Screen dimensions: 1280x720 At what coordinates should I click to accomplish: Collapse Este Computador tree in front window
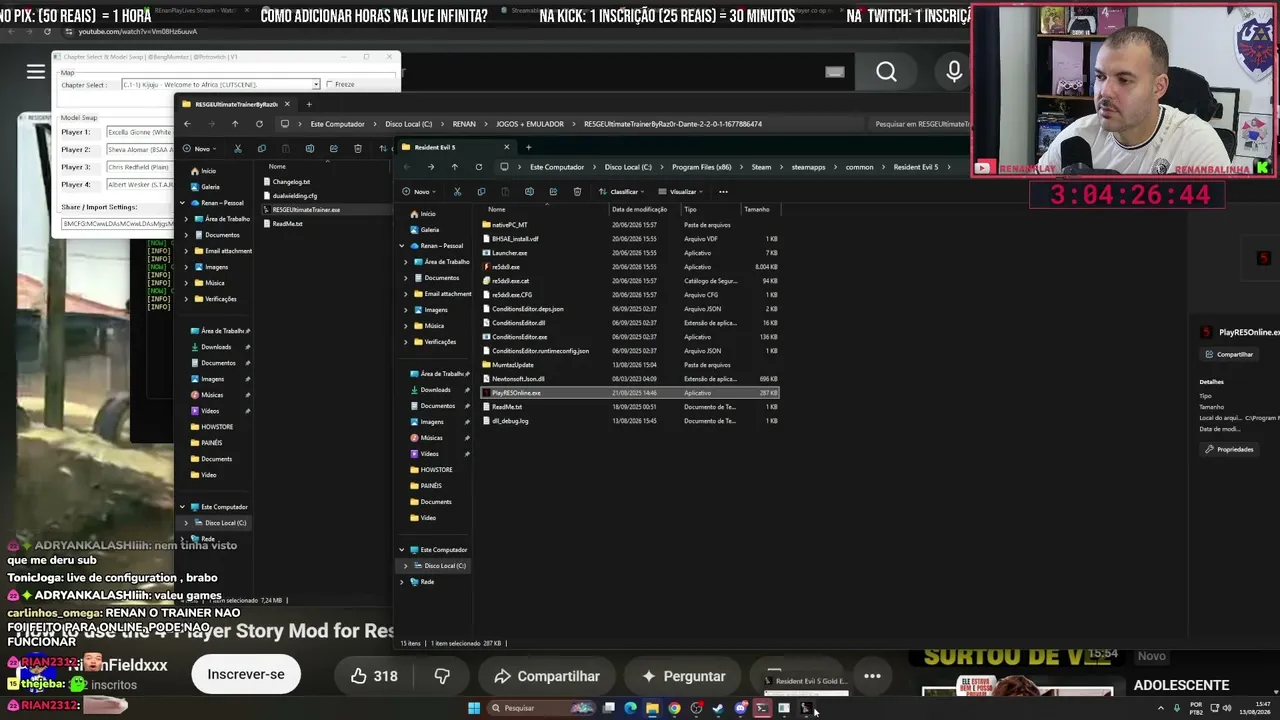(402, 550)
